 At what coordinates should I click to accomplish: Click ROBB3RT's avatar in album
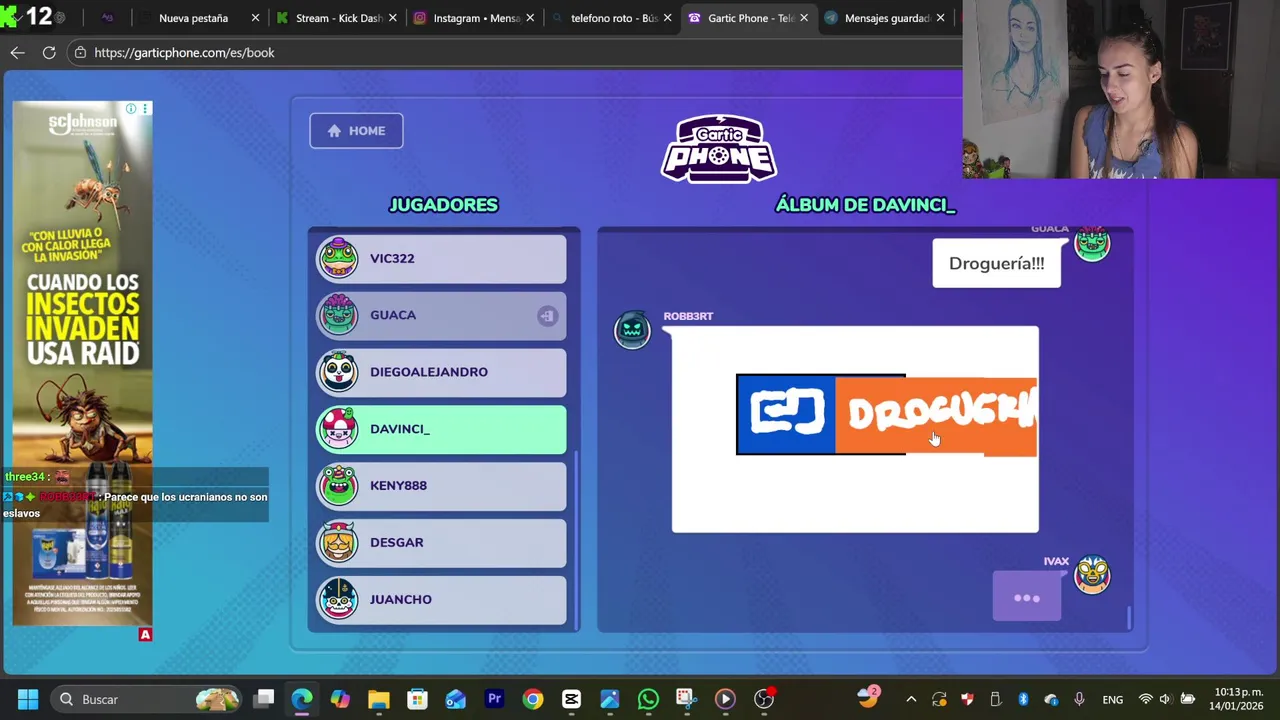pos(632,330)
